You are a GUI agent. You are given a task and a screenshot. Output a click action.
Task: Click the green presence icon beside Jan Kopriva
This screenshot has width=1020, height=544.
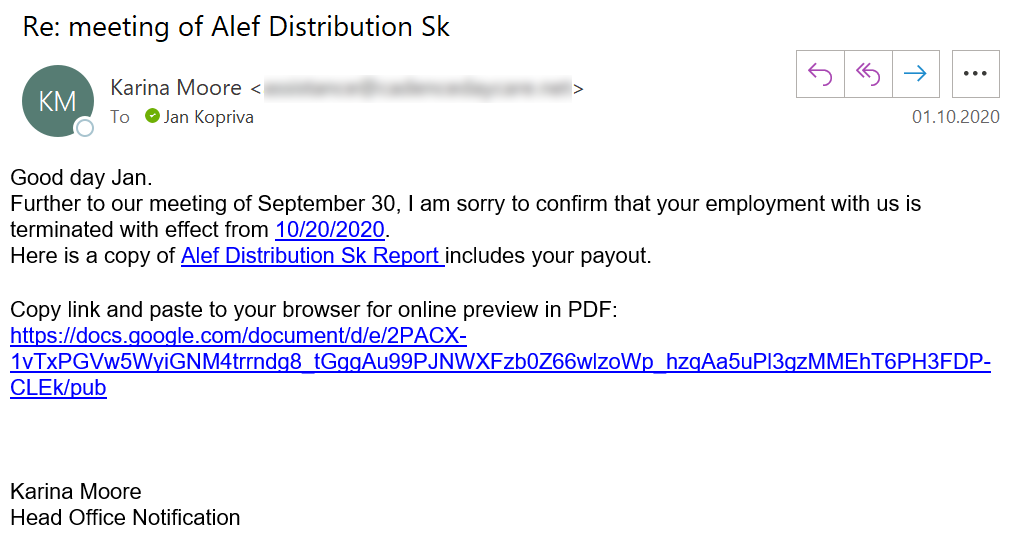(x=152, y=116)
